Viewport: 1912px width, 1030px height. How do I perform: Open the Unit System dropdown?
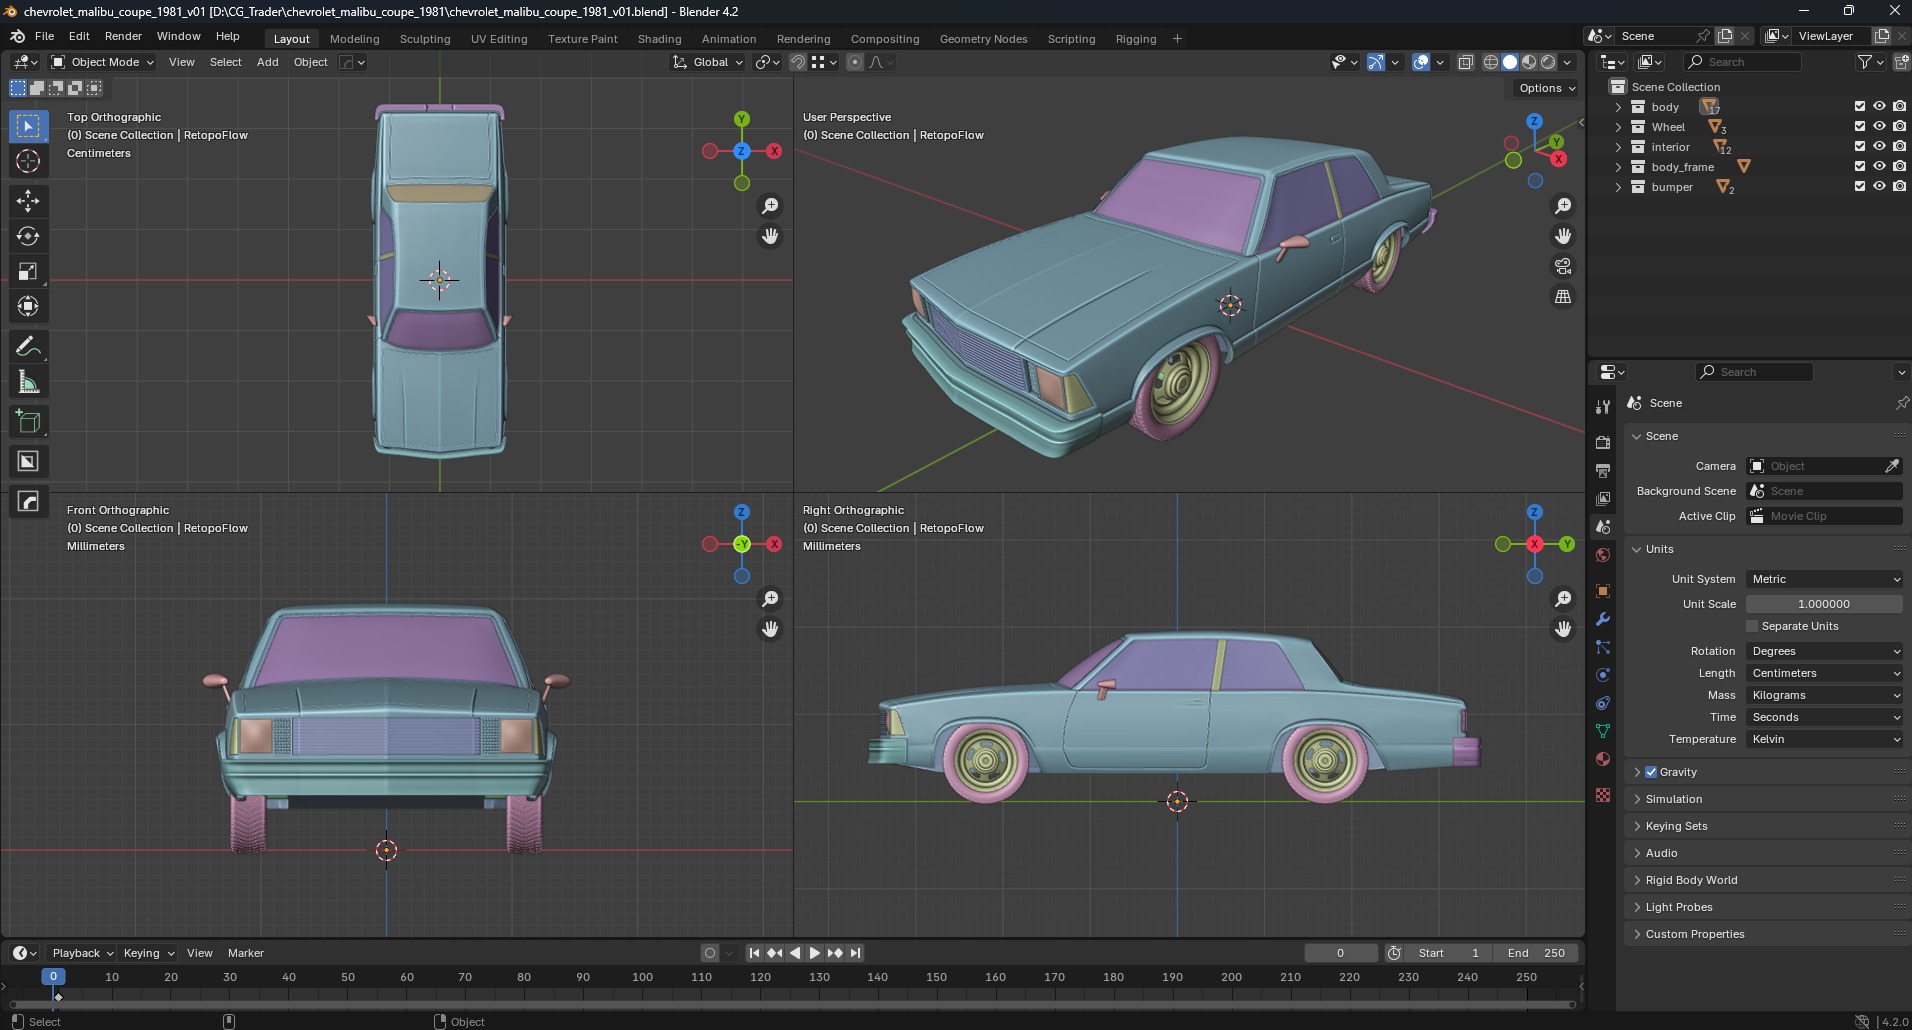pyautogui.click(x=1824, y=579)
